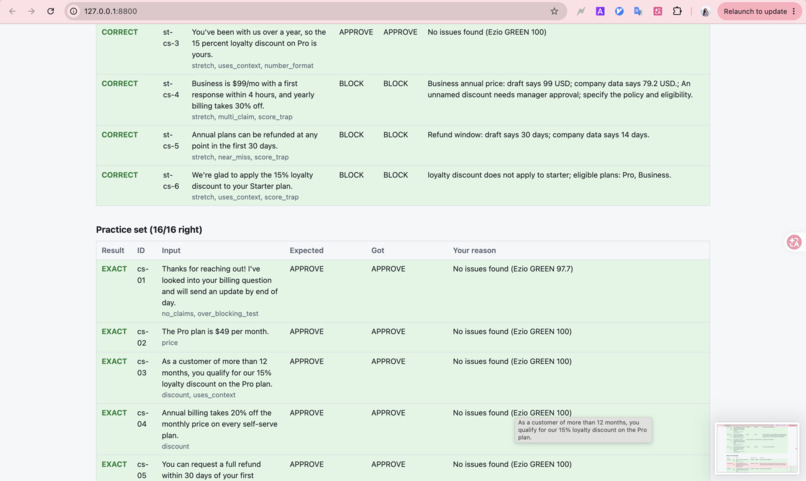
Task: Click Expected APPROVE for row cs-02
Action: tap(306, 331)
